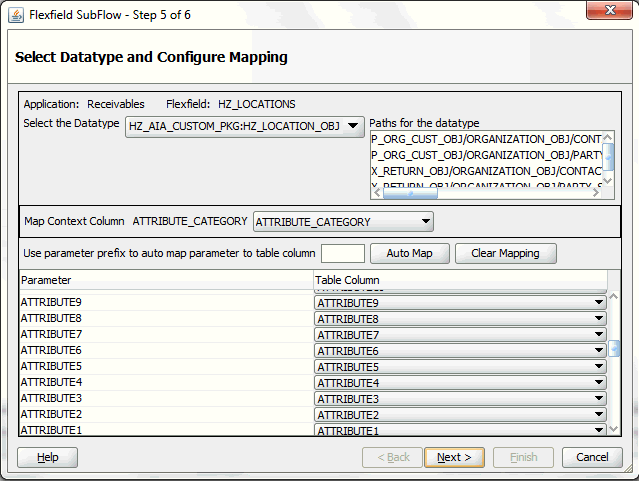
Task: Open Help for this wizard step
Action: coord(47,457)
